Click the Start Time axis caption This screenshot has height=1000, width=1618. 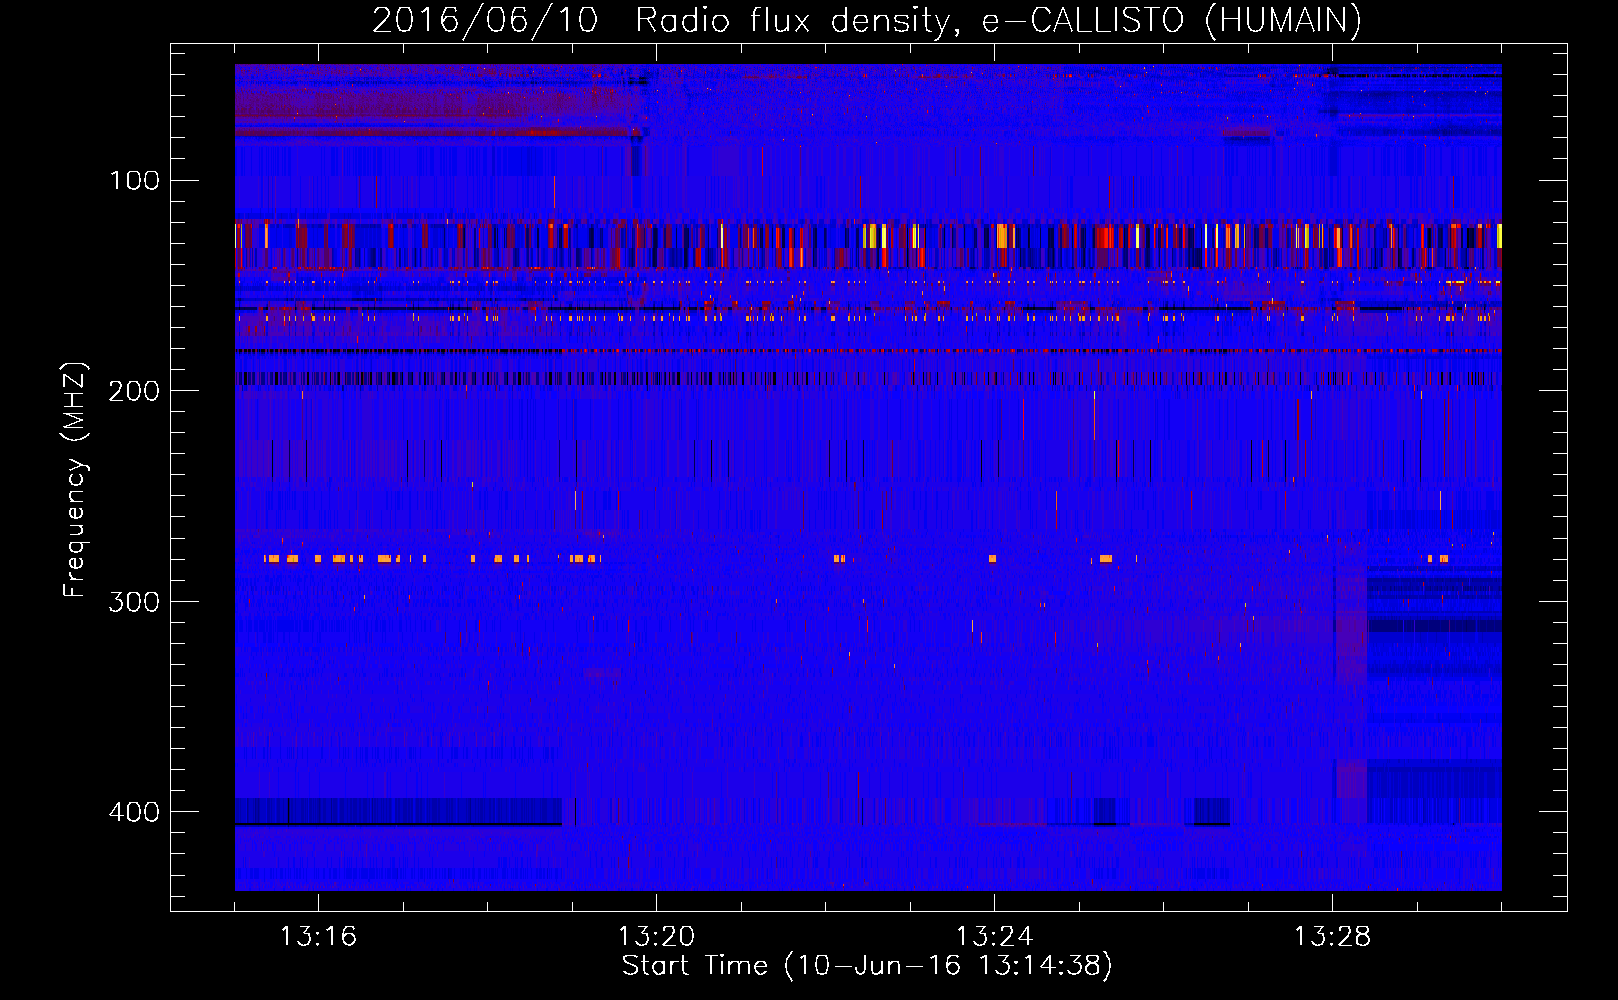pos(867,966)
